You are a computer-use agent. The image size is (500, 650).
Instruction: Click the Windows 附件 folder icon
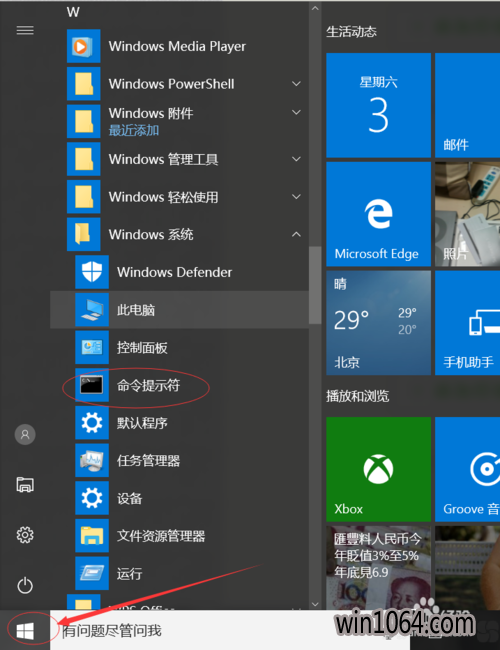[x=83, y=121]
